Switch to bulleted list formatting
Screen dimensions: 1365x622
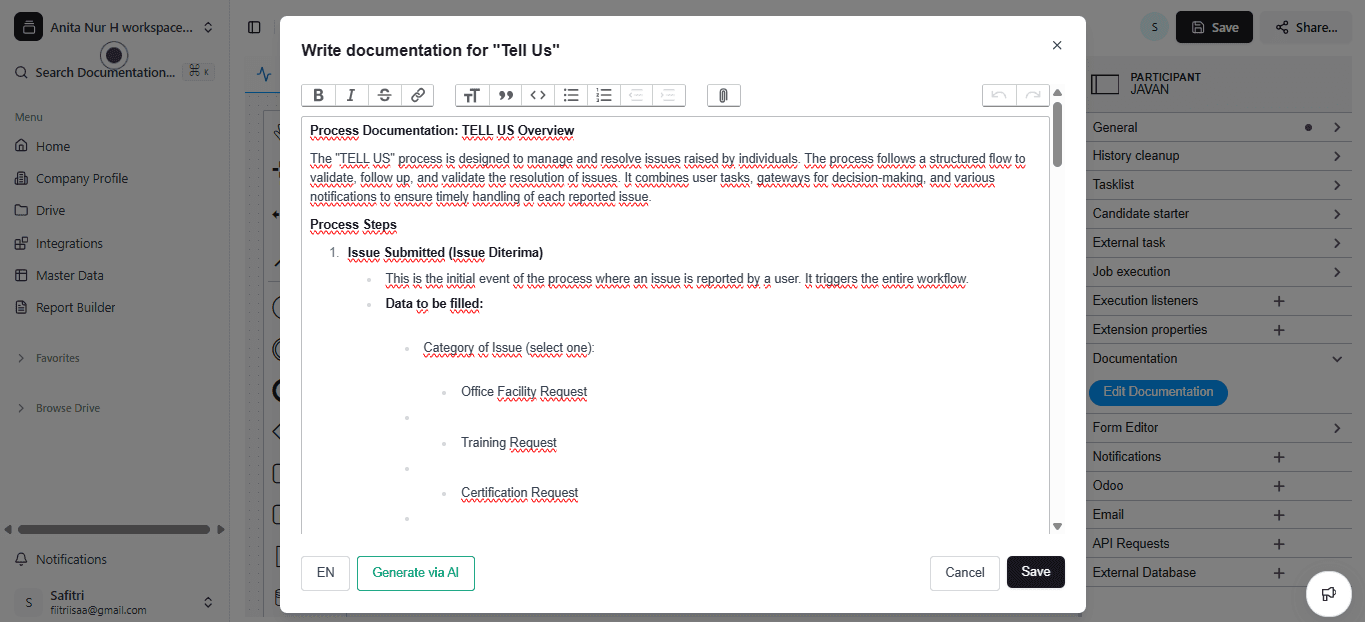click(571, 94)
